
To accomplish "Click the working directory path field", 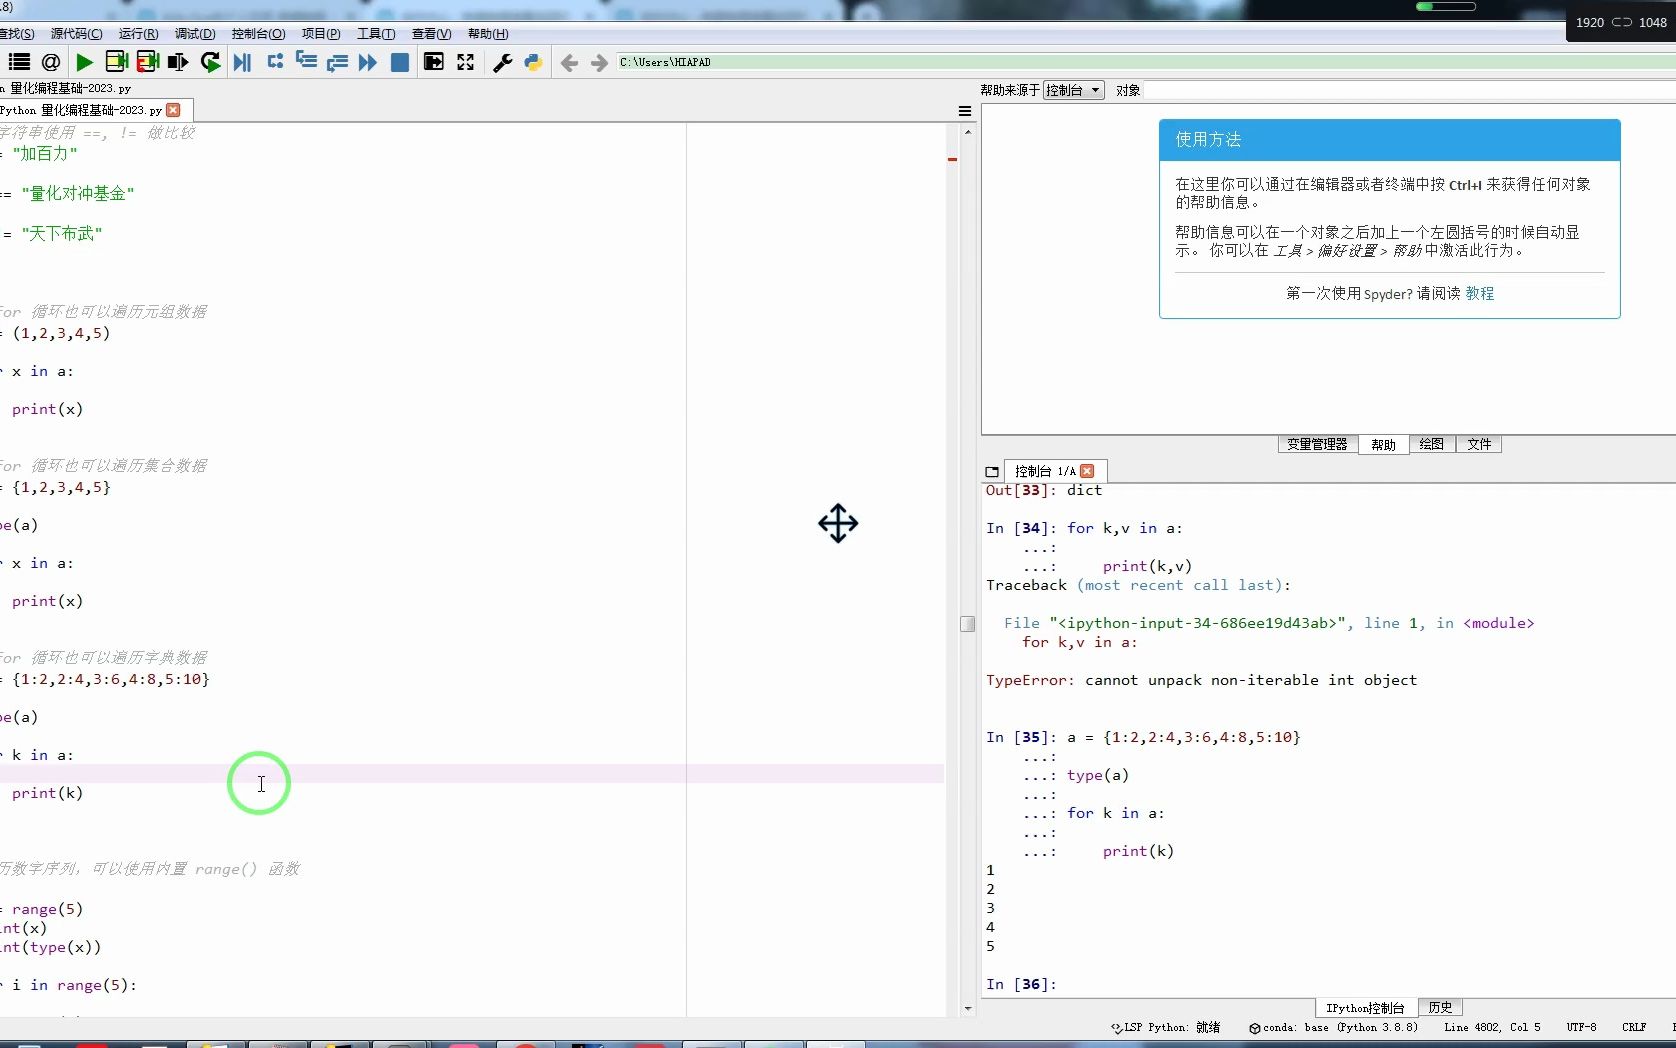I will coord(1145,62).
